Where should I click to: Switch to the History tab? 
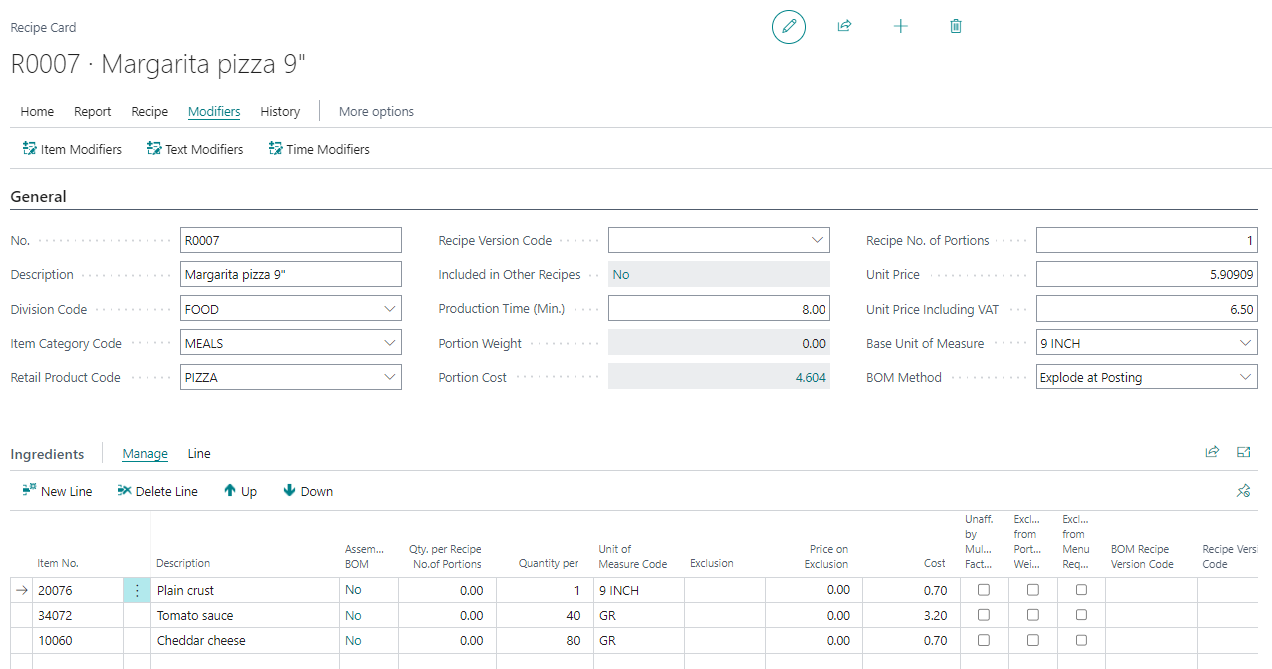[x=280, y=112]
